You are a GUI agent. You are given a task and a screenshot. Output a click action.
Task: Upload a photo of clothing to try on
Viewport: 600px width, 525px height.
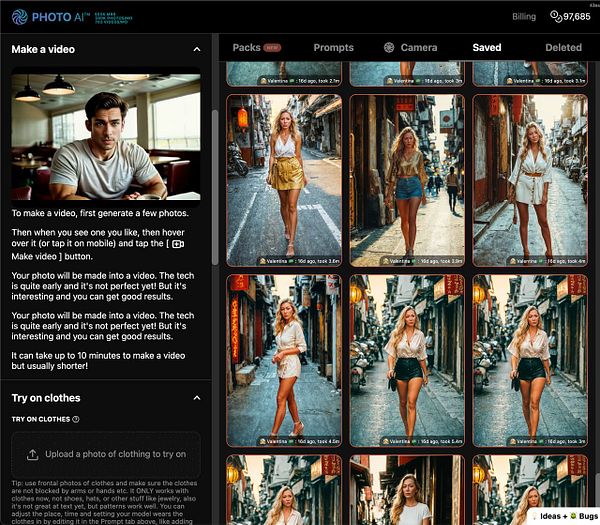coord(106,455)
